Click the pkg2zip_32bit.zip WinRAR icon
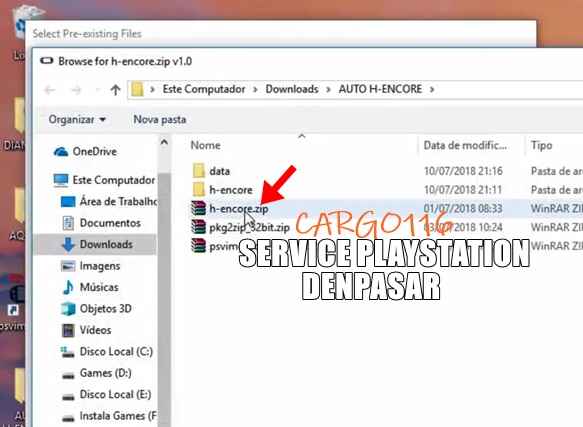 pyautogui.click(x=198, y=227)
